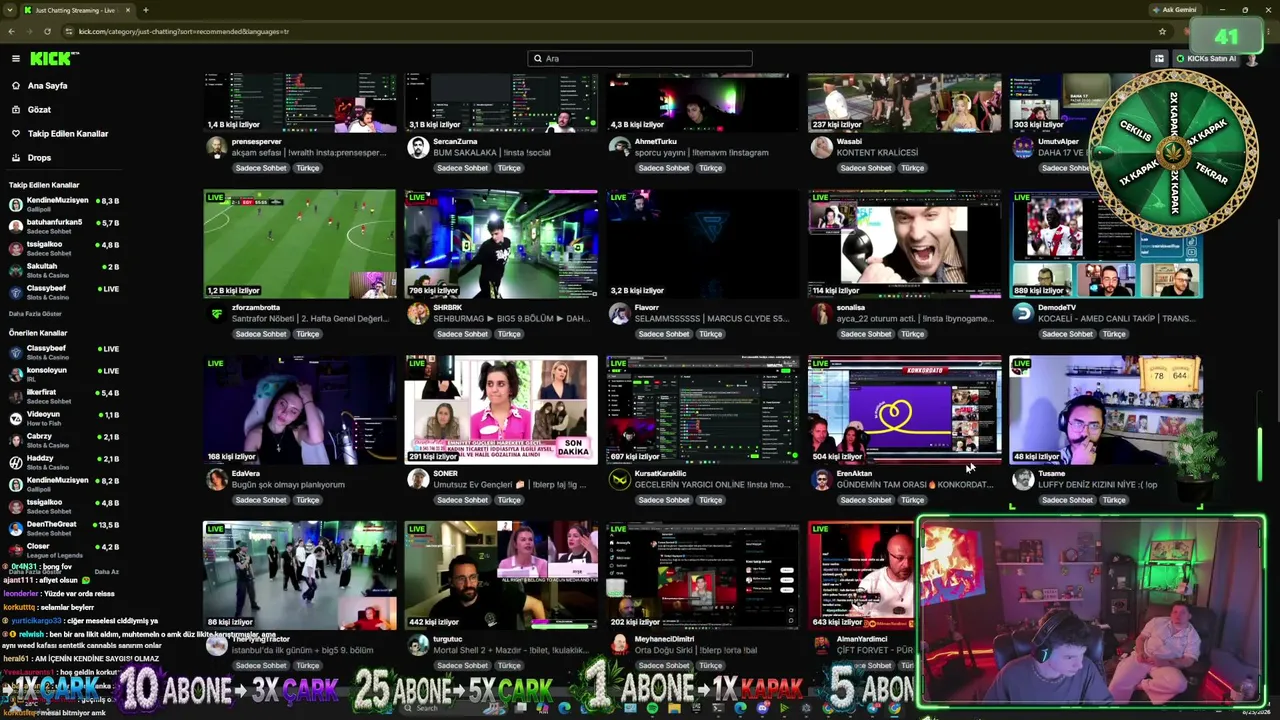Image resolution: width=1280 pixels, height=720 pixels.
Task: View site information icon in address bar
Action: (x=68, y=31)
